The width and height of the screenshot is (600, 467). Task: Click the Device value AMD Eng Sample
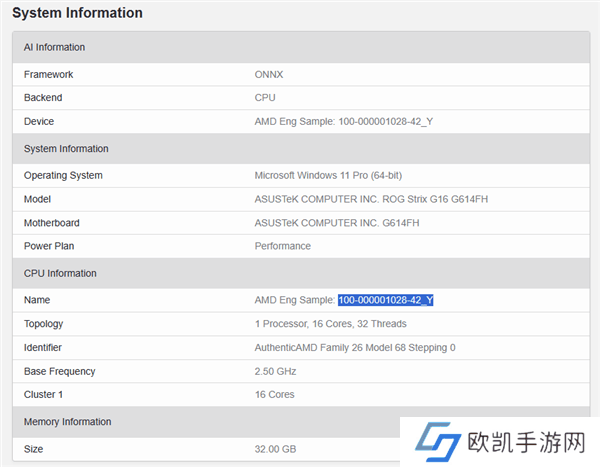344,122
